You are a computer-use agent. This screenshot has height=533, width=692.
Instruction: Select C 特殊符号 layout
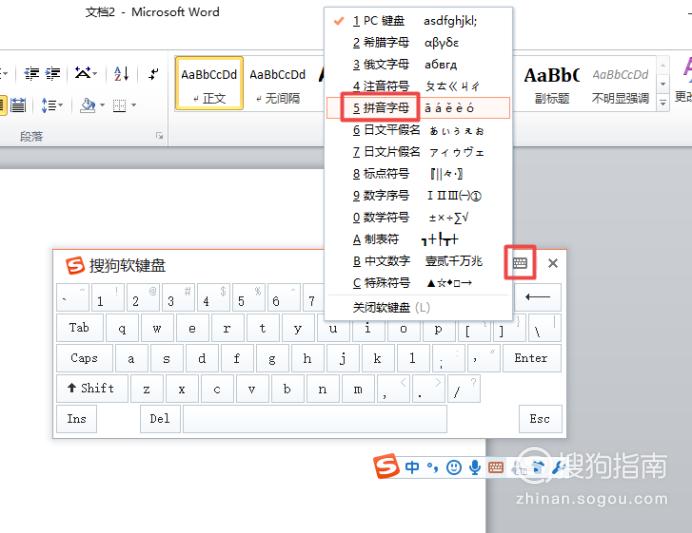tap(418, 283)
